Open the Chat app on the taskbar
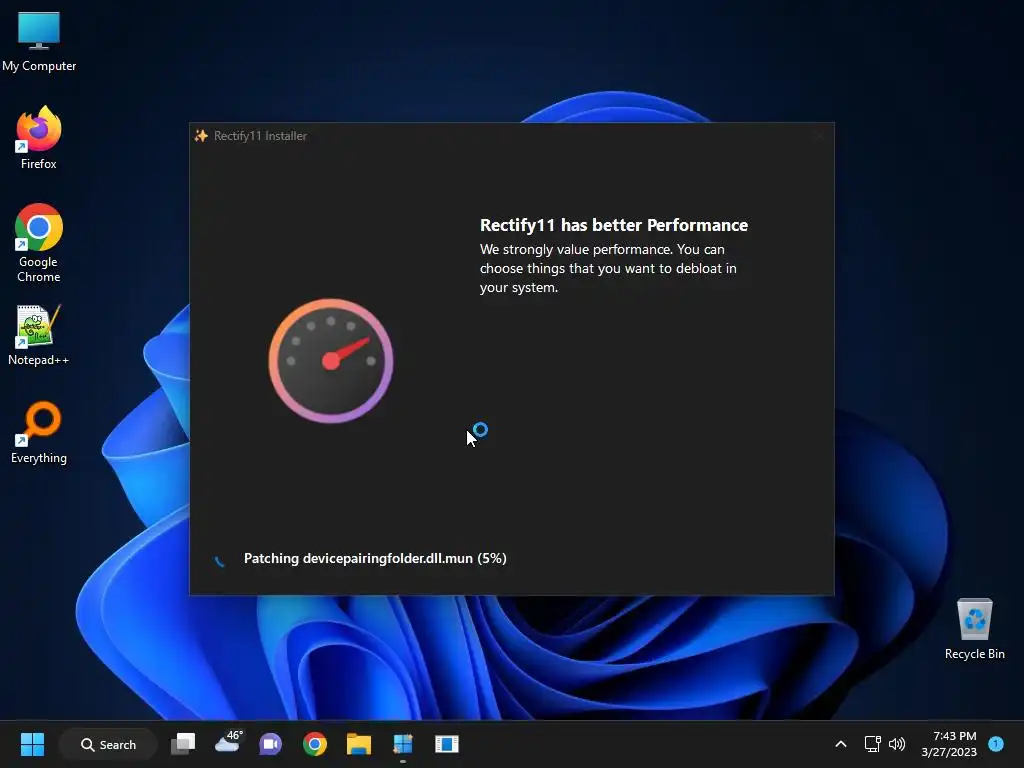 pos(270,744)
